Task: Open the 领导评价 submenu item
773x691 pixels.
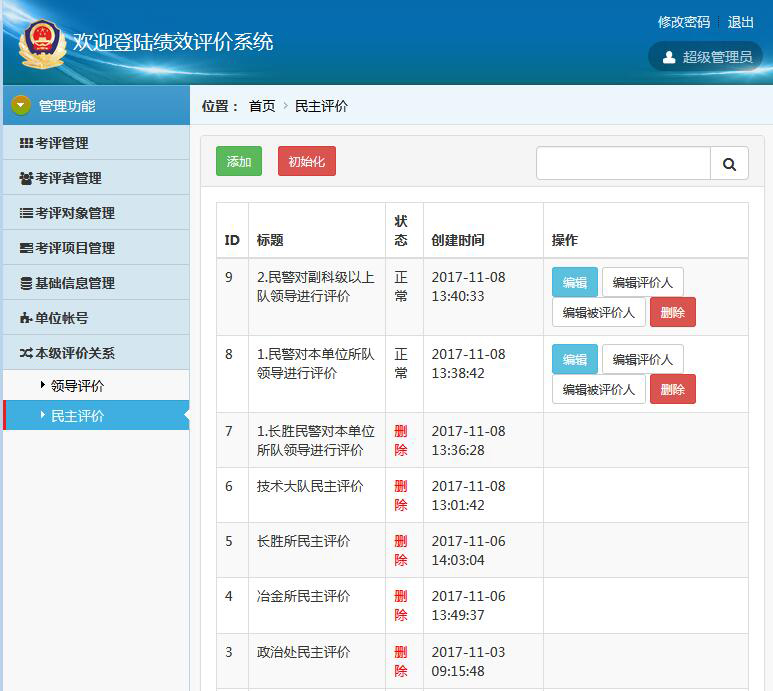Action: coord(77,386)
